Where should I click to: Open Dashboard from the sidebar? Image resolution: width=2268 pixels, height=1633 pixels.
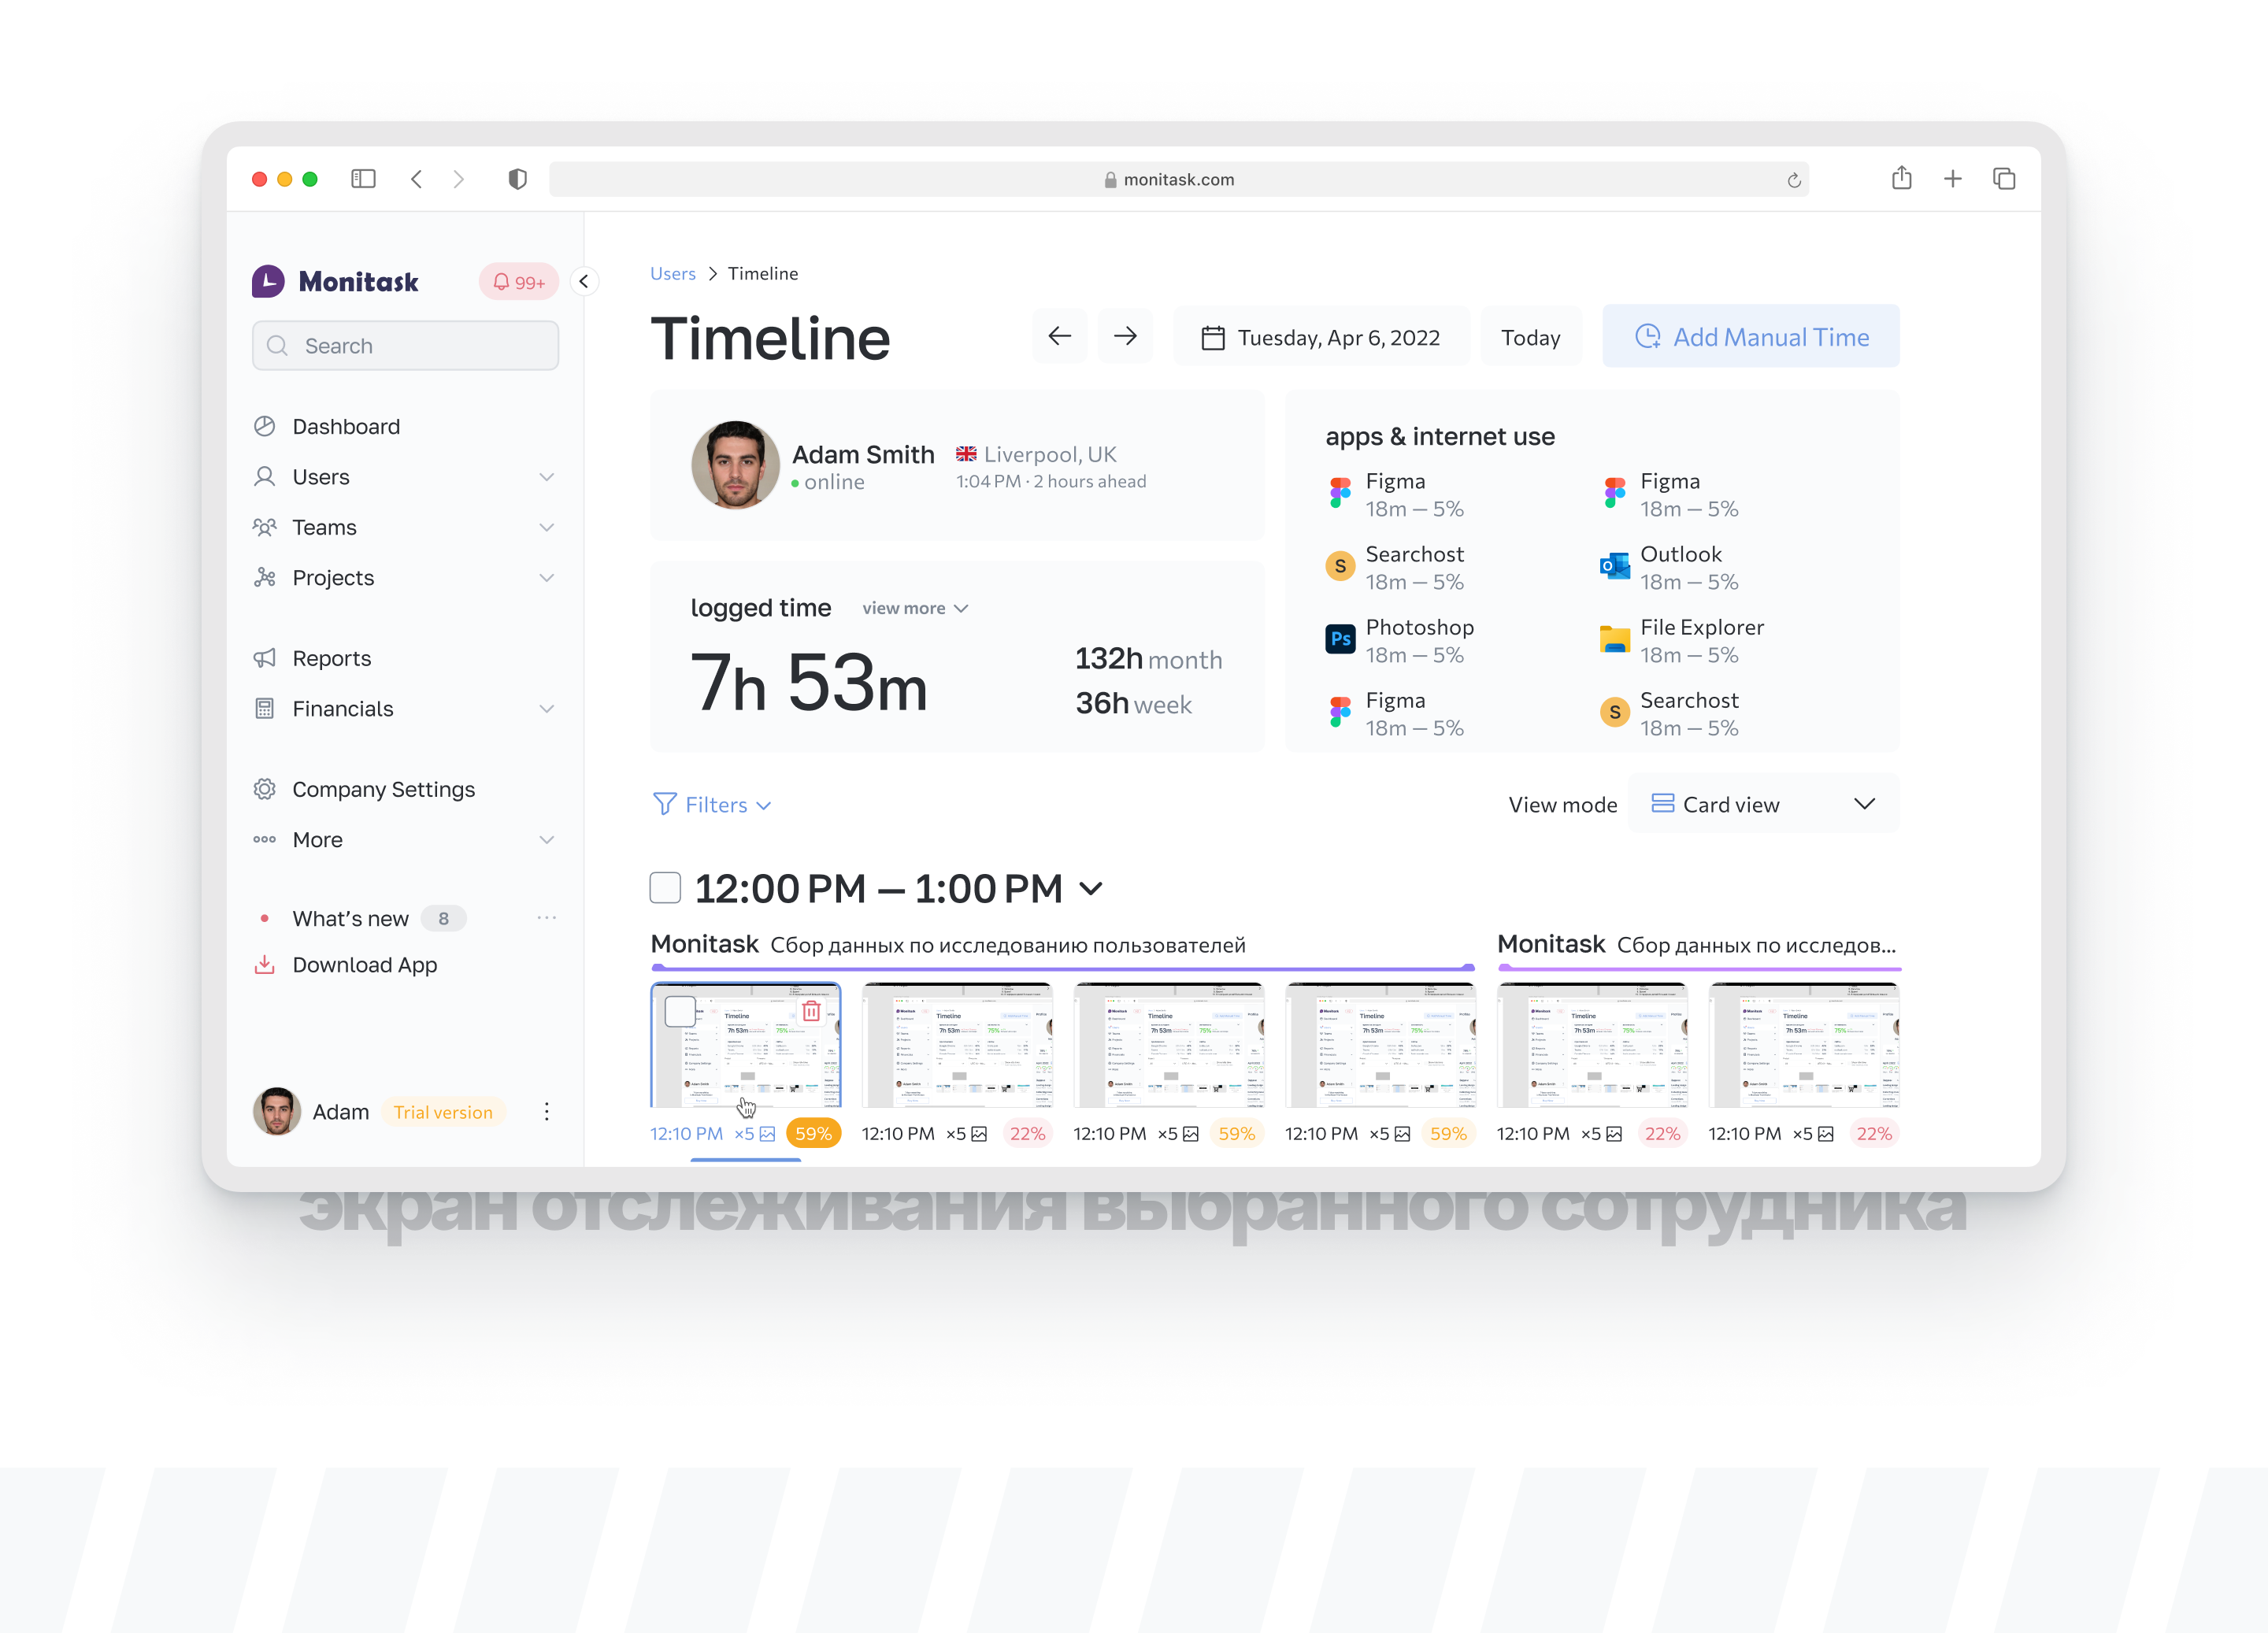coord(345,426)
